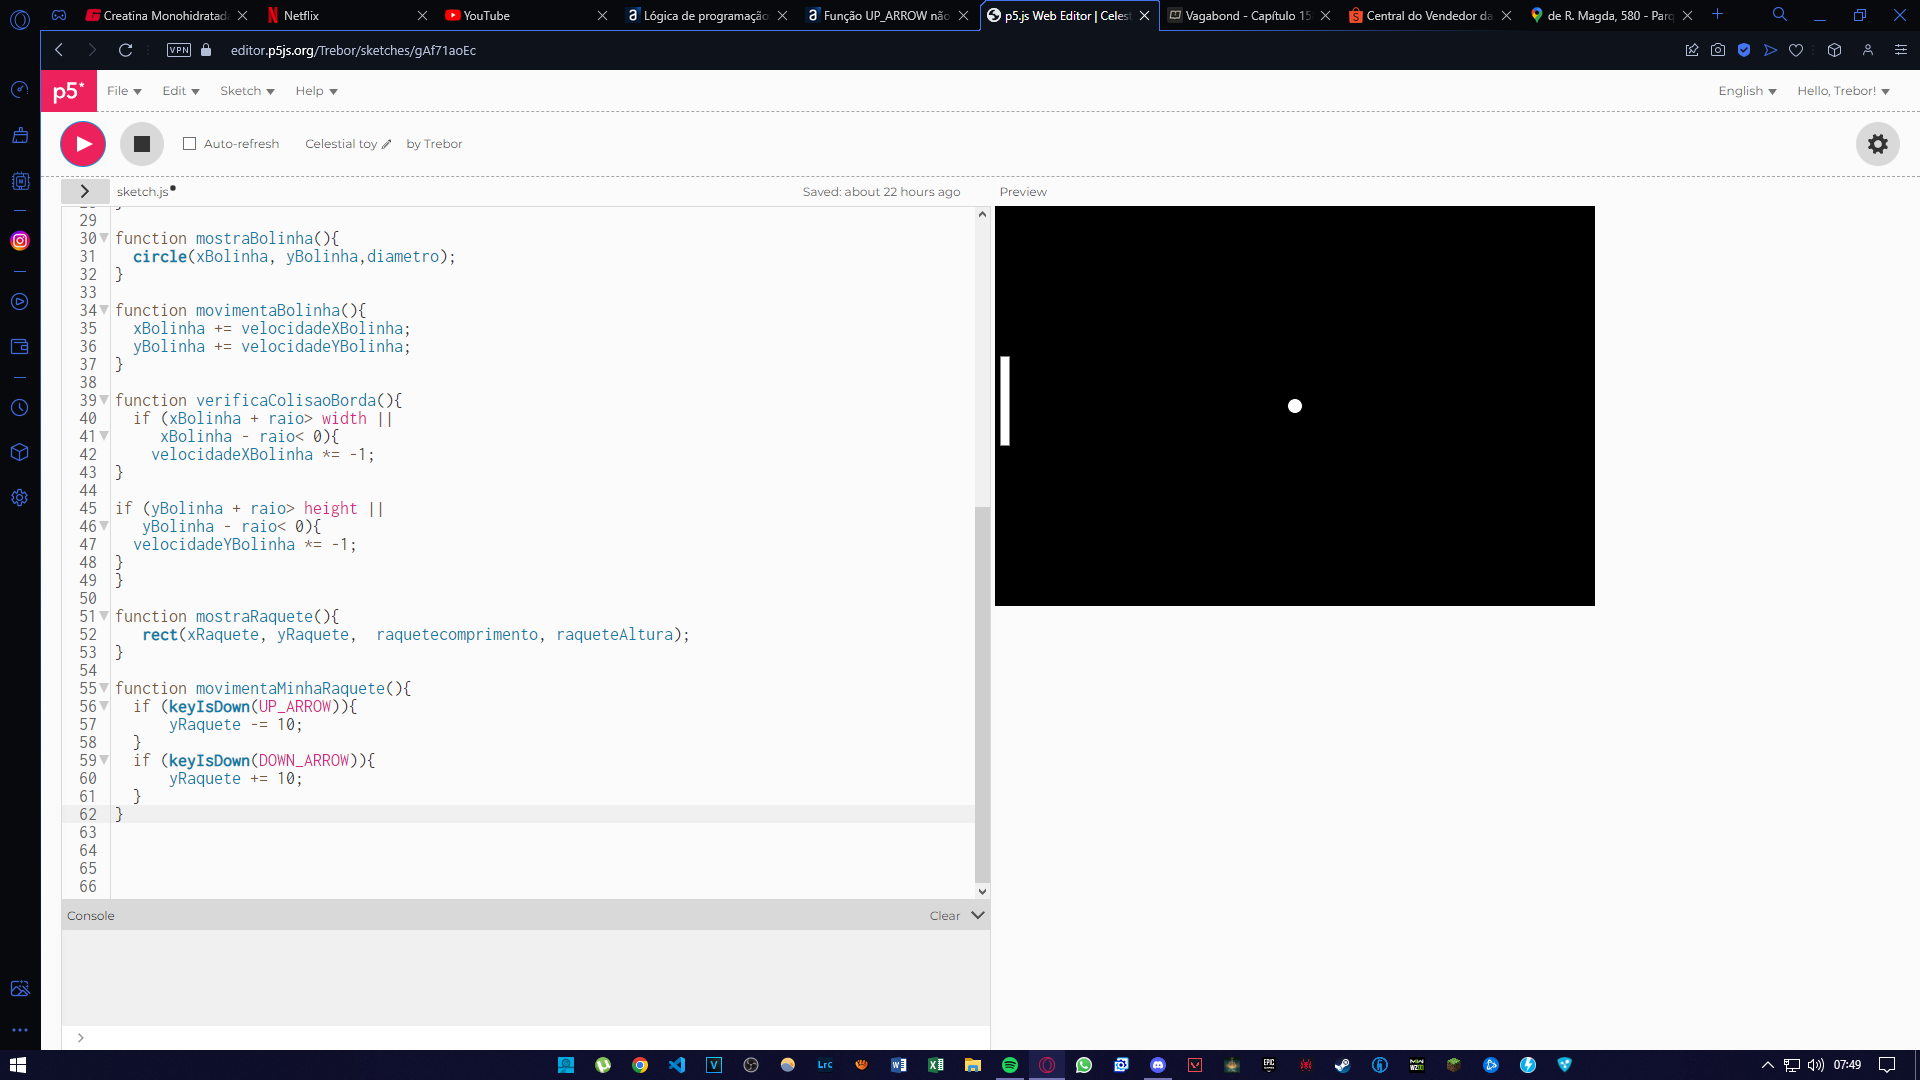
Task: Expand the Edit menu
Action: click(179, 90)
